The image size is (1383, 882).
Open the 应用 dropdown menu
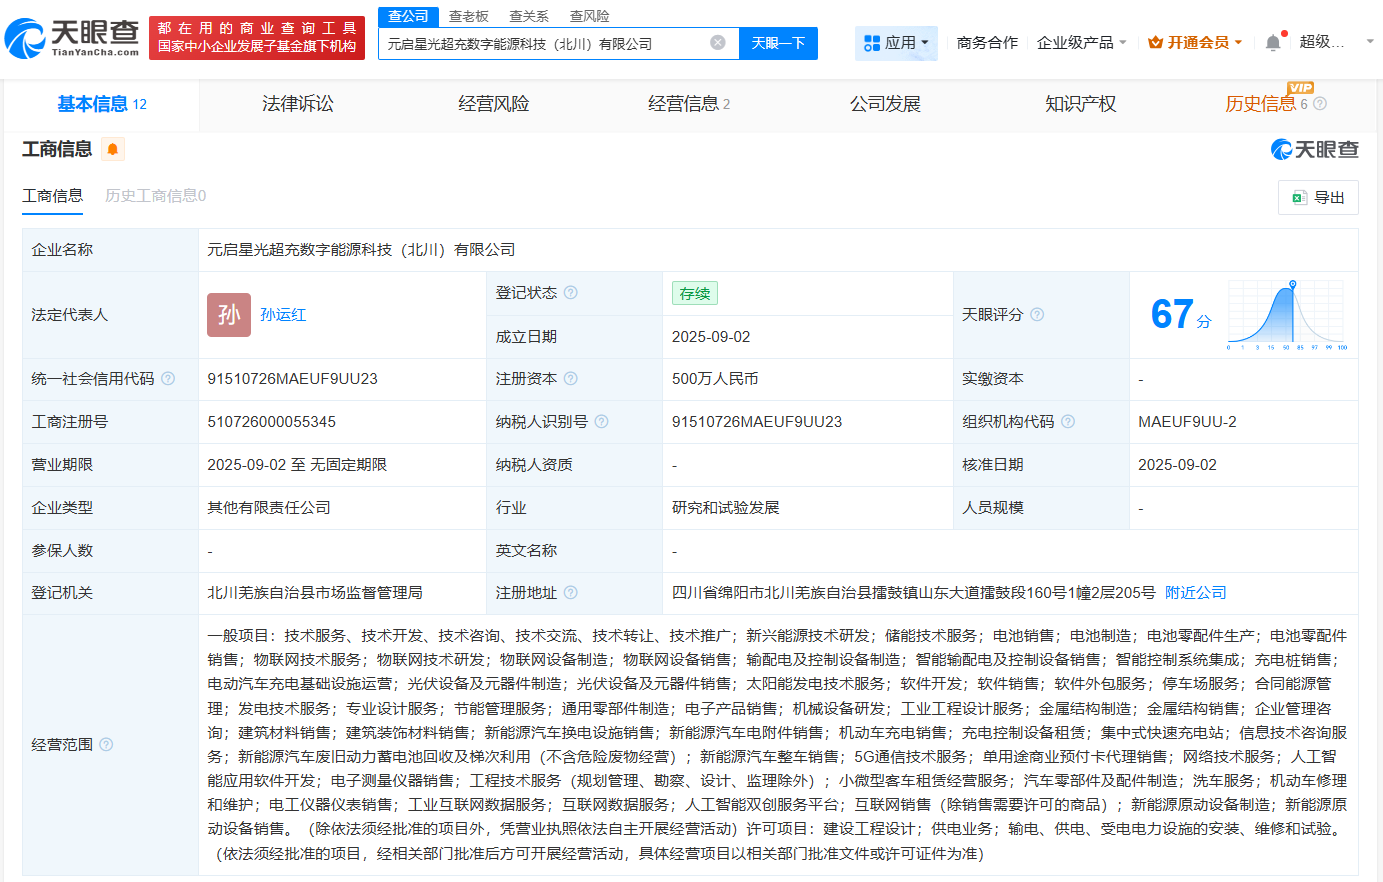pyautogui.click(x=896, y=43)
